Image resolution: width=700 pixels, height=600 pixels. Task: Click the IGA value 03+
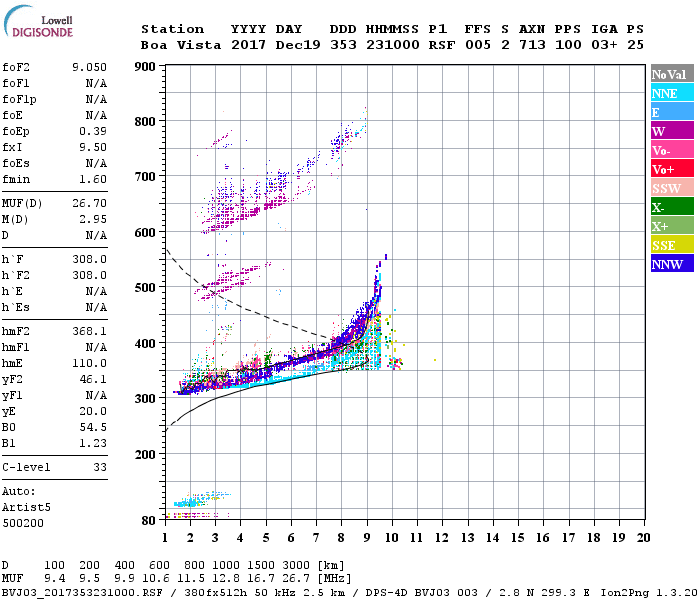pos(604,45)
